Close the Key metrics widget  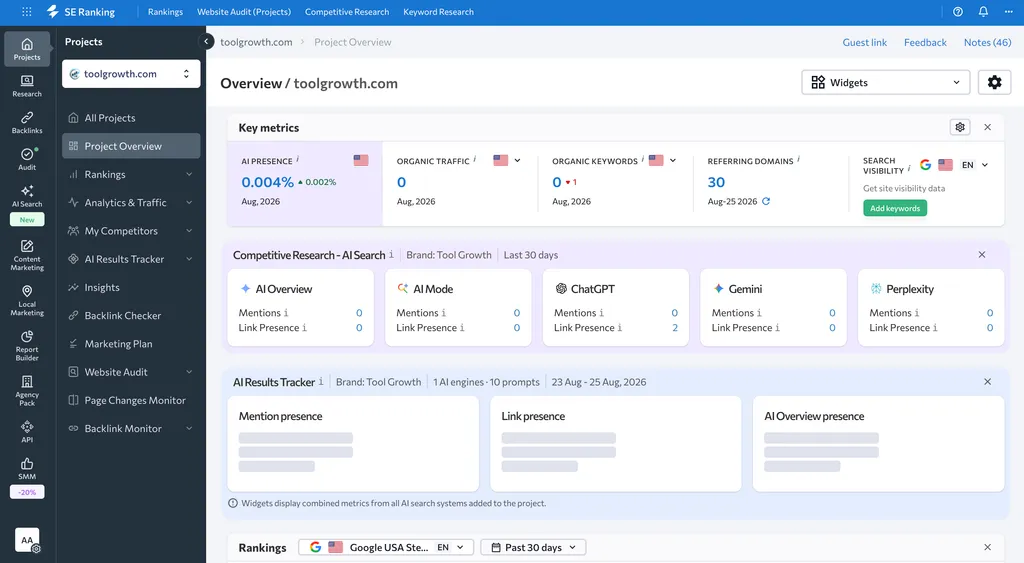pos(987,127)
